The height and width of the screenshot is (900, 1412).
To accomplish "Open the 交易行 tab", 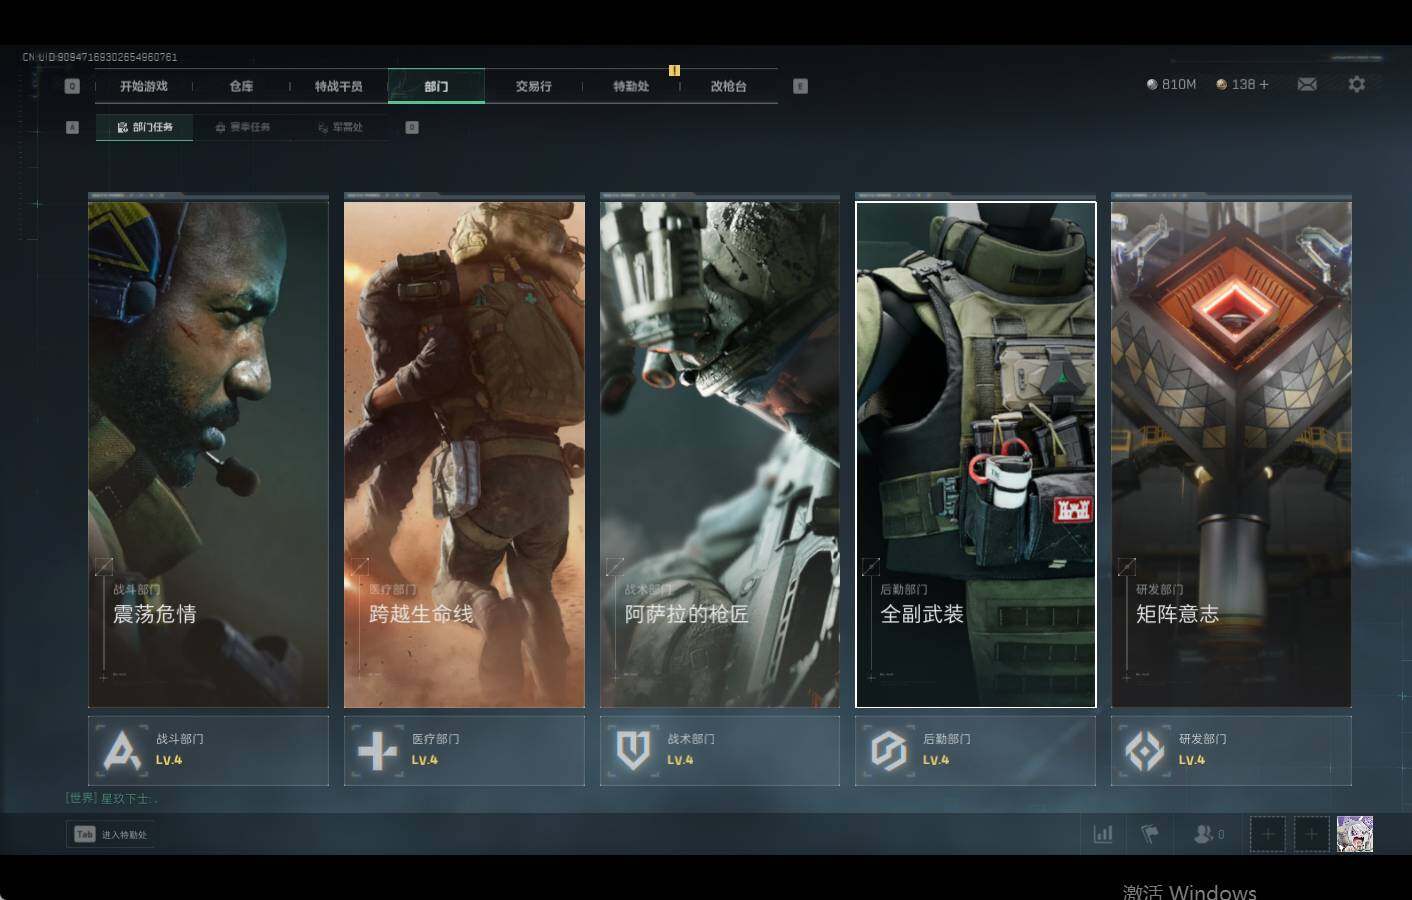I will [534, 86].
